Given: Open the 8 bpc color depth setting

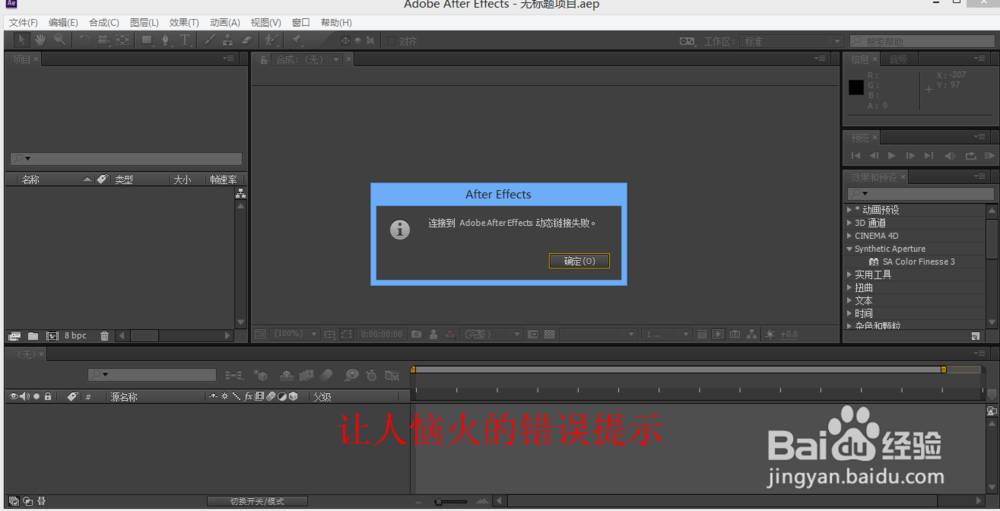Looking at the screenshot, I should (x=75, y=336).
